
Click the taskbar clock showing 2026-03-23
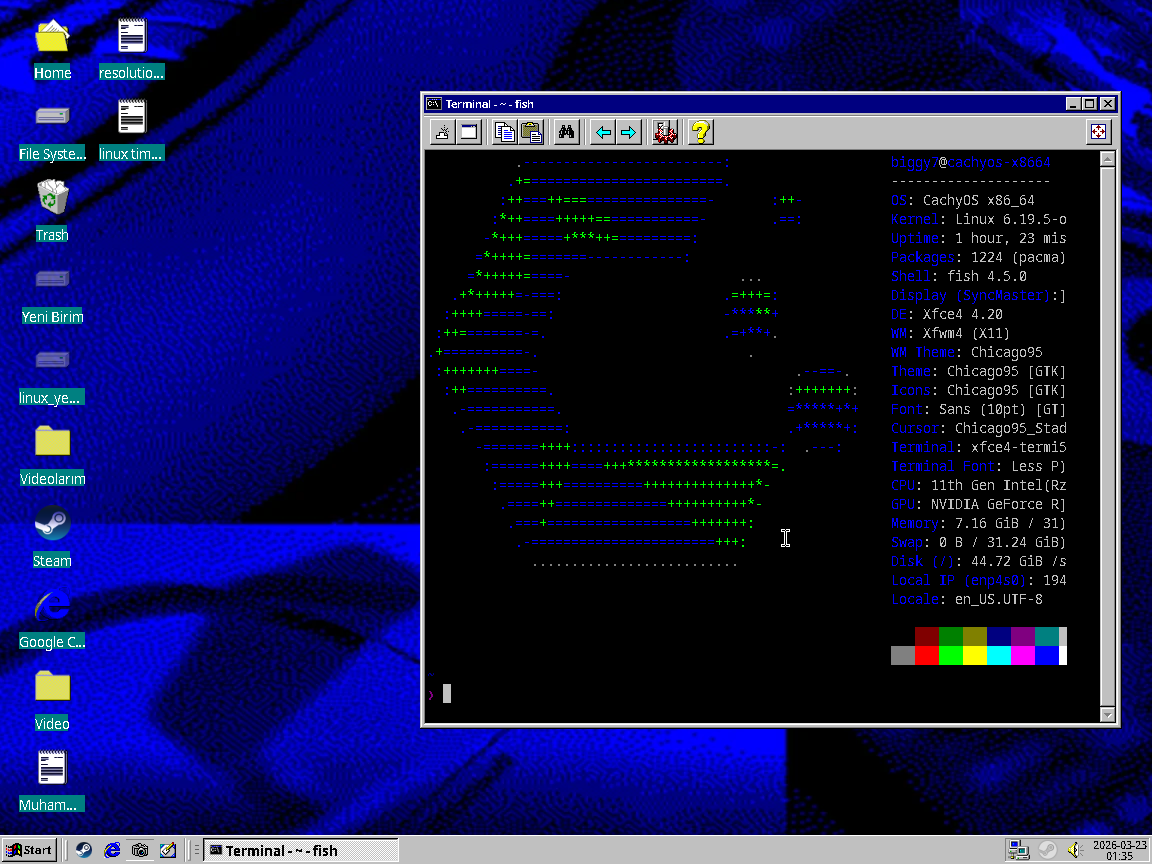(1119, 850)
